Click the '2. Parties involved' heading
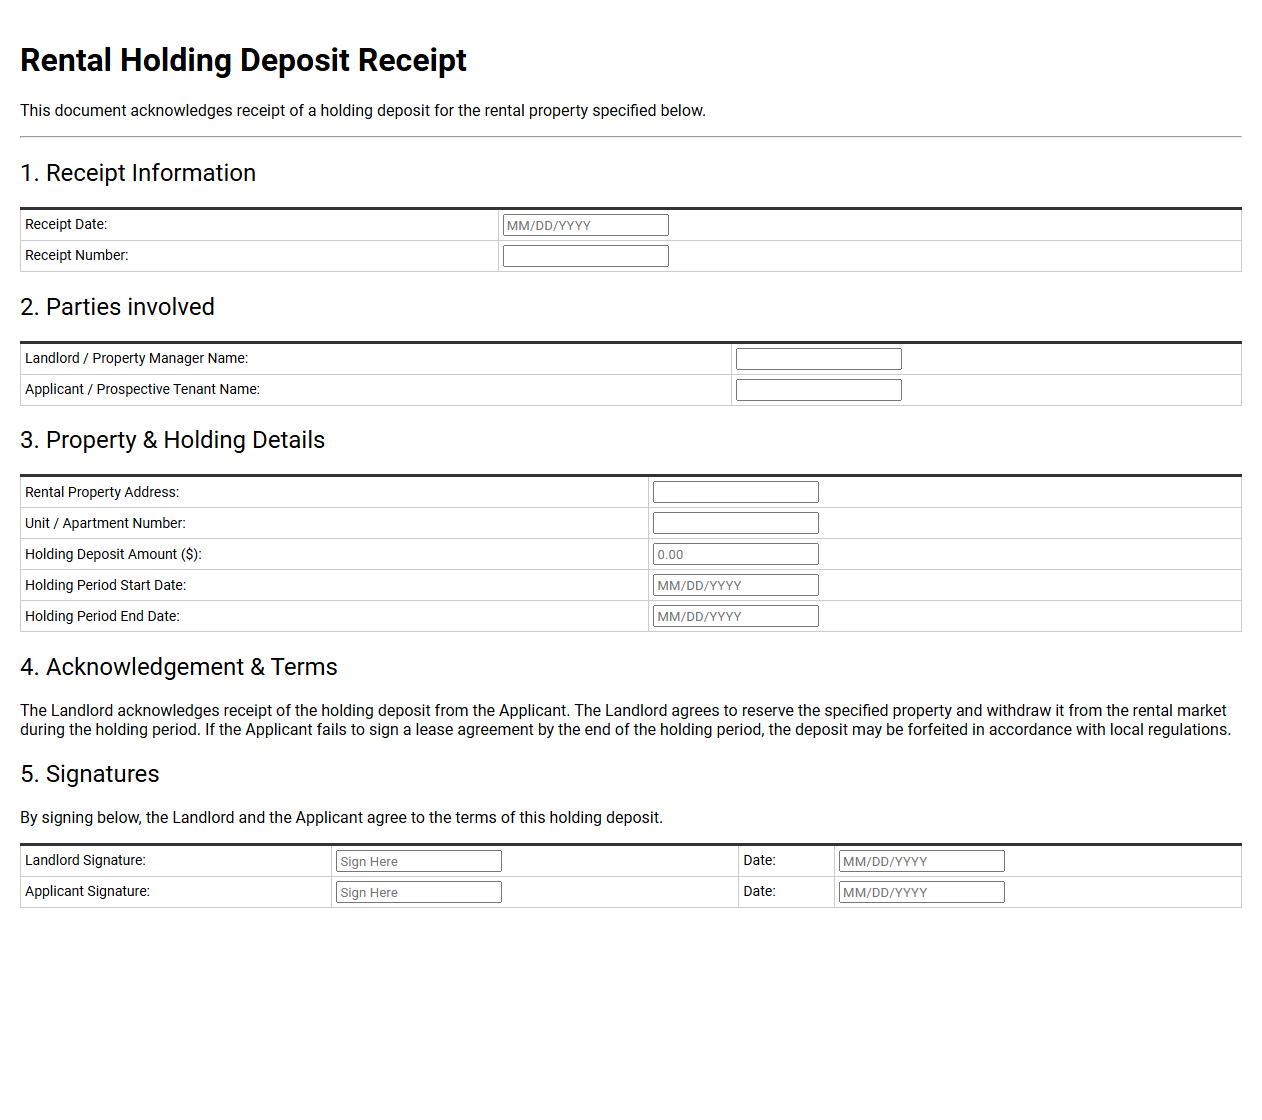Image resolution: width=1262 pixels, height=1120 pixels. (117, 307)
